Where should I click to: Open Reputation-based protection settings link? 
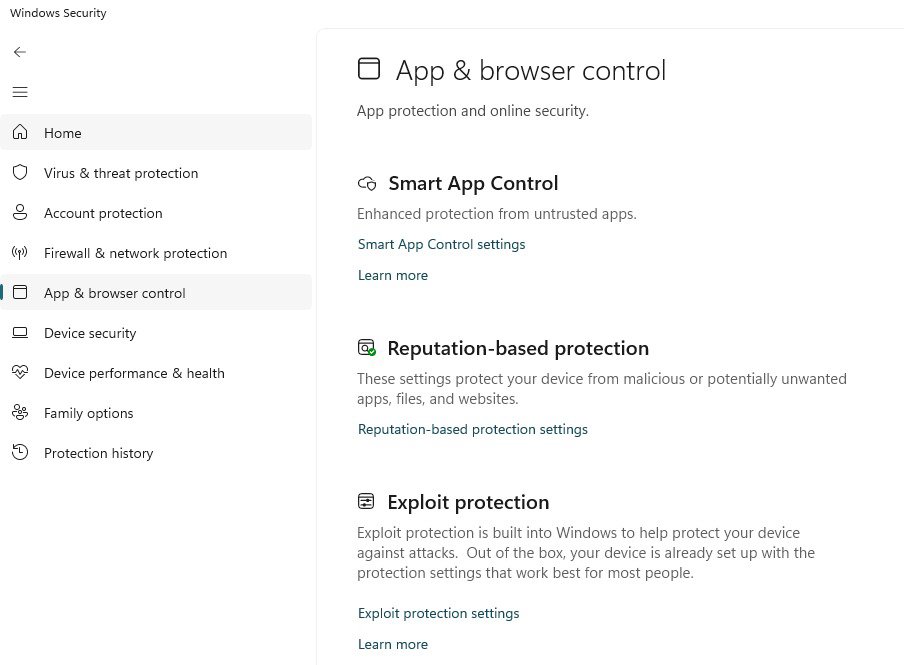(x=473, y=429)
